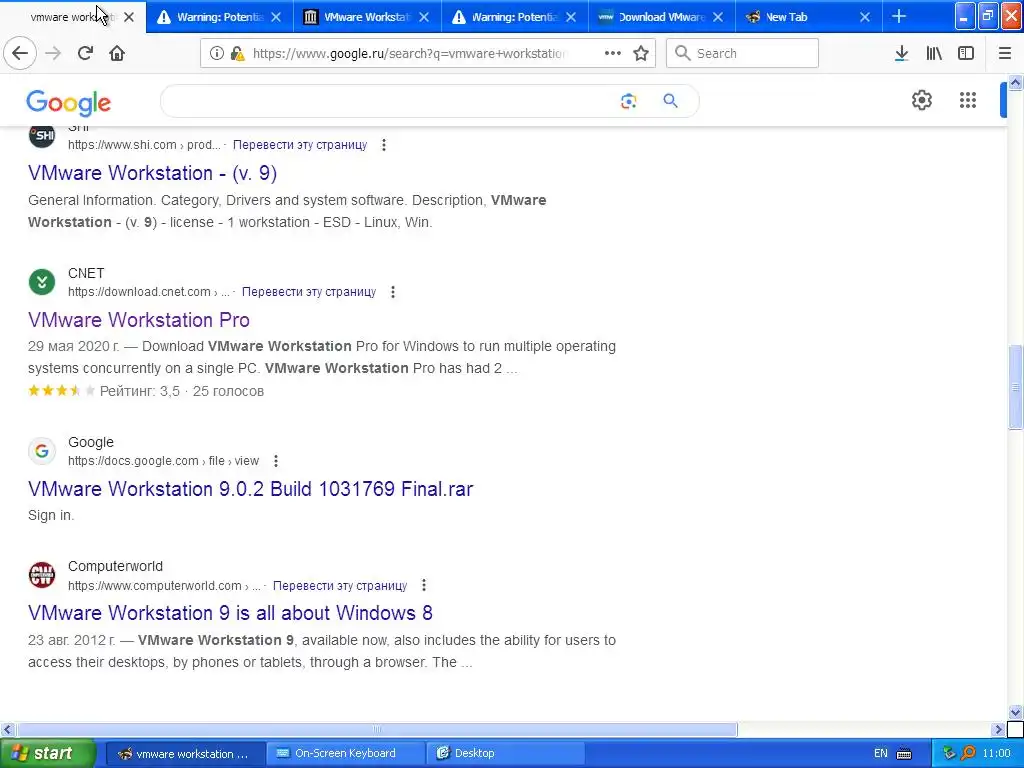Screen dimensions: 1024x768
Task: Open more options for SHI result
Action: pos(384,145)
